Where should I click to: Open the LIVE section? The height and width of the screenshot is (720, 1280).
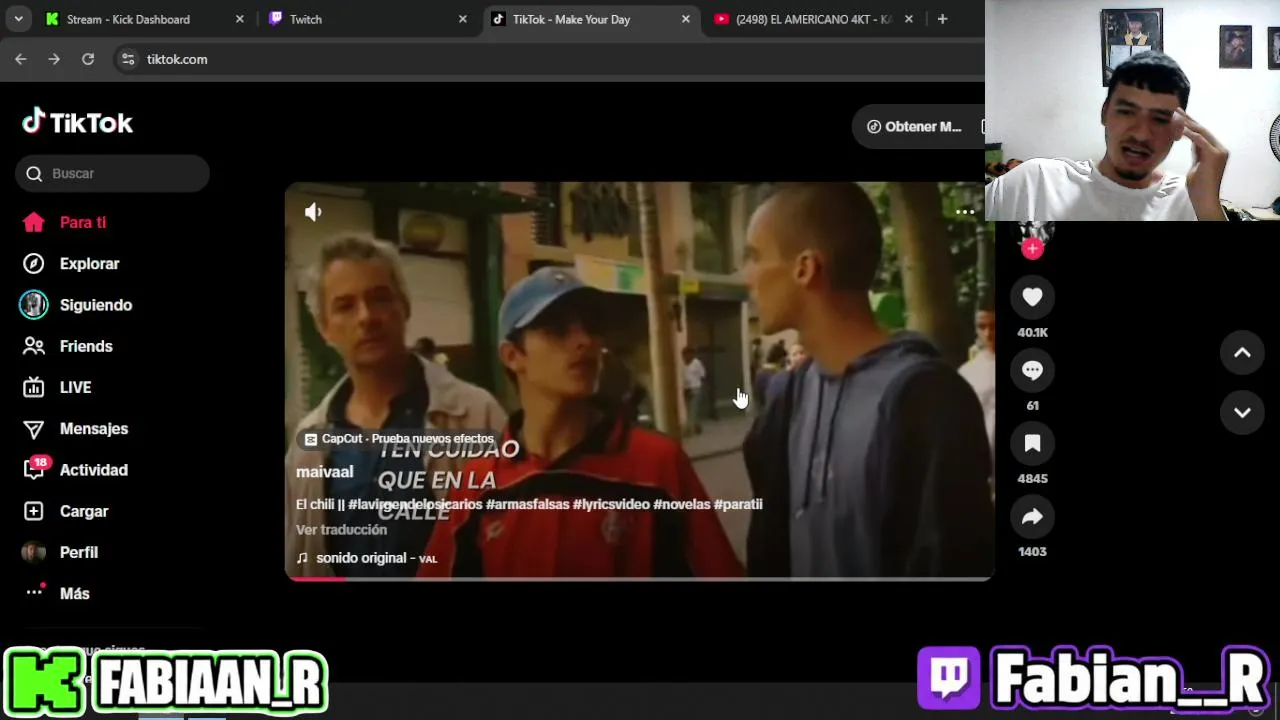[x=57, y=387]
